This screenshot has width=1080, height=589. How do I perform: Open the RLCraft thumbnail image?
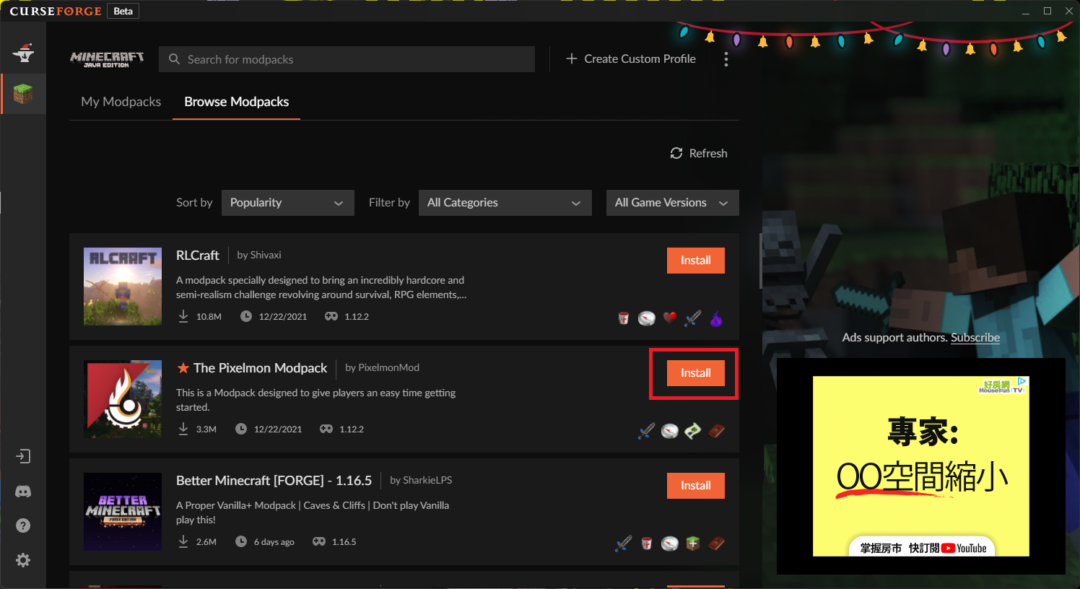tap(123, 287)
